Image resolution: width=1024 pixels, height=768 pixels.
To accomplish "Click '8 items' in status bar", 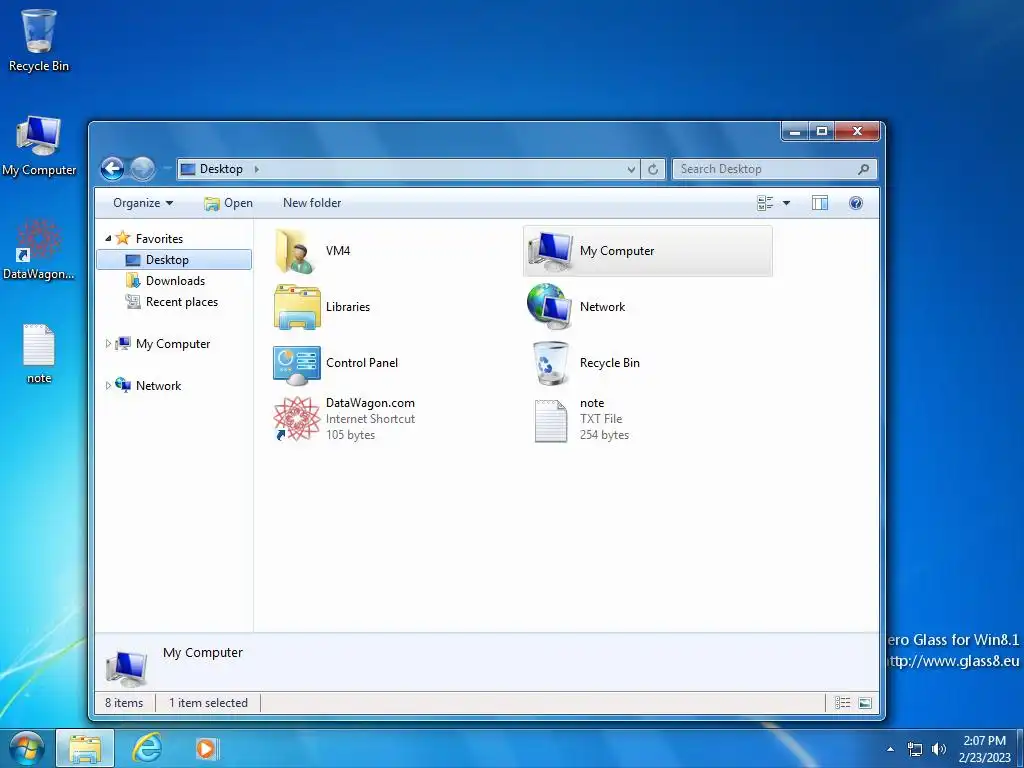I will (x=124, y=703).
